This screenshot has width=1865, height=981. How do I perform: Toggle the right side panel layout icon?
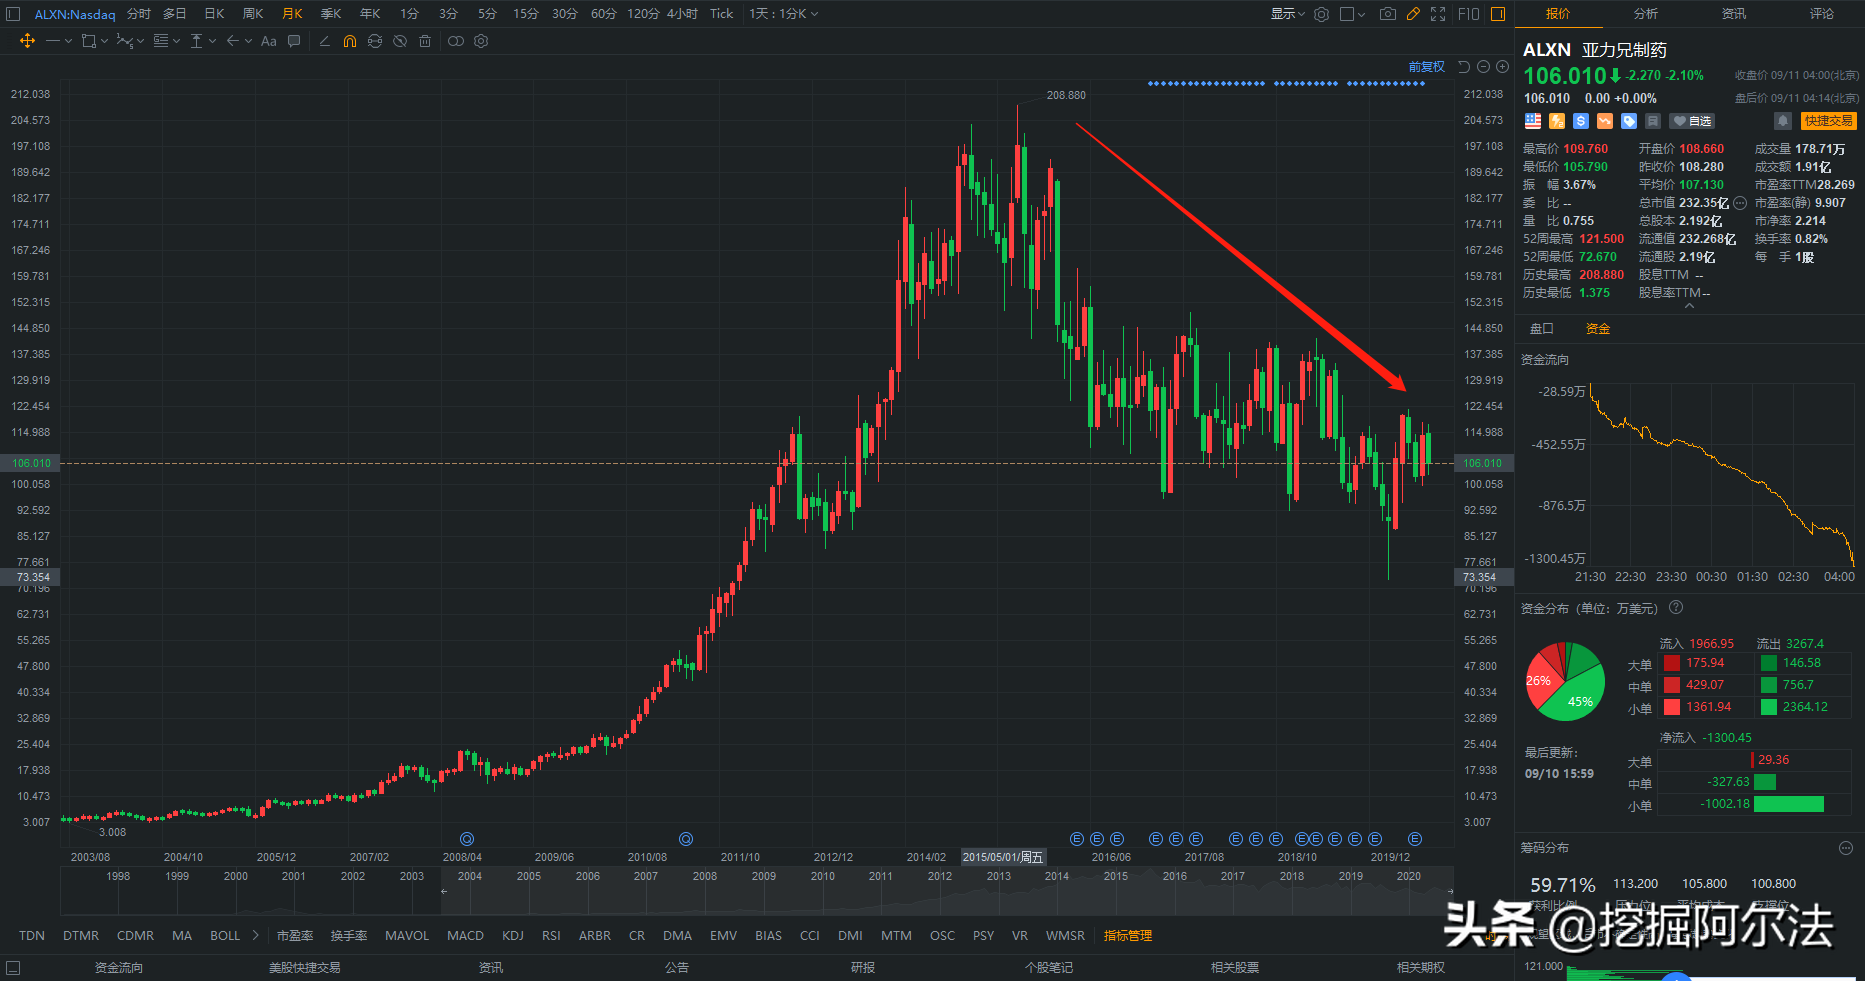click(x=1498, y=14)
